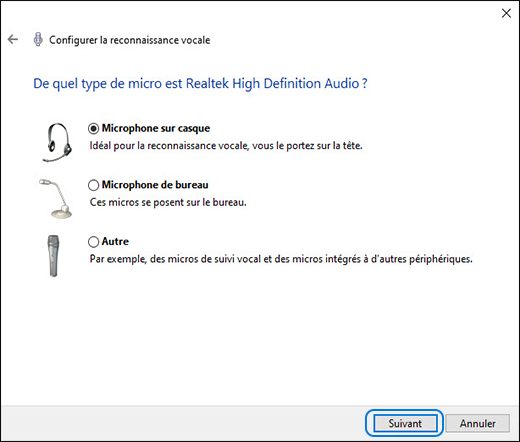Screen dimensions: 520x442
Task: Choose the Autre radio option
Action: (x=93, y=242)
